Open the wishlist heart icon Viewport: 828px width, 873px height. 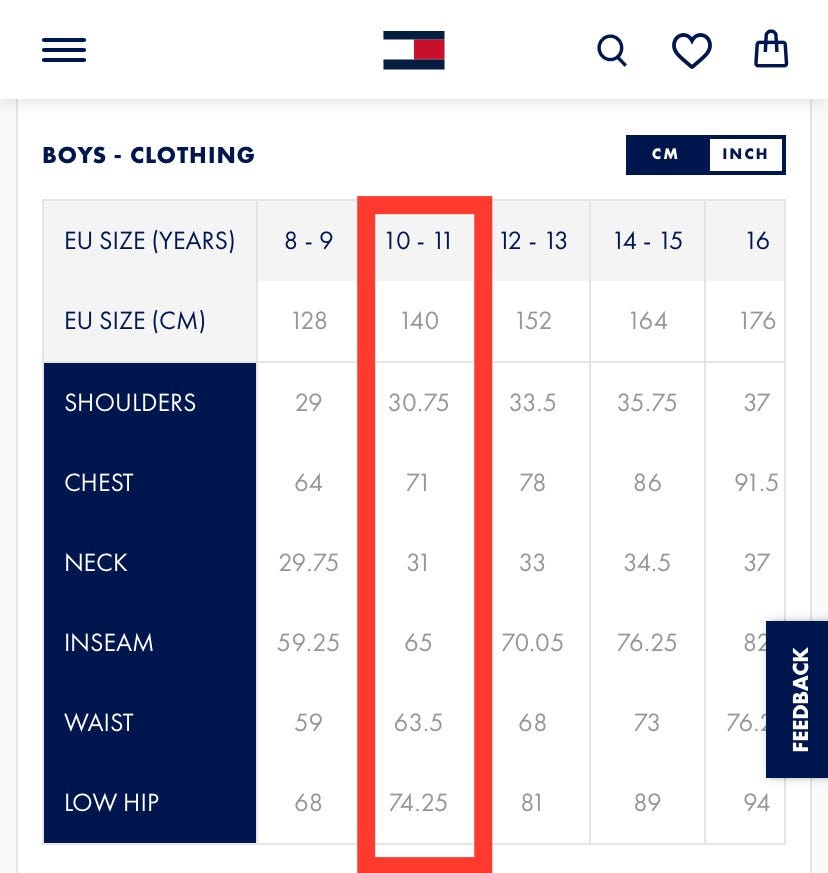(x=691, y=50)
